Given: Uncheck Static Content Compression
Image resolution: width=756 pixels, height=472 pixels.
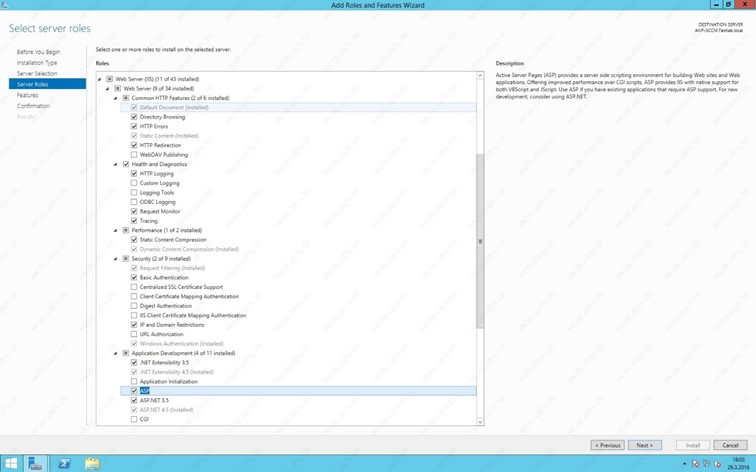Looking at the screenshot, I should point(134,240).
